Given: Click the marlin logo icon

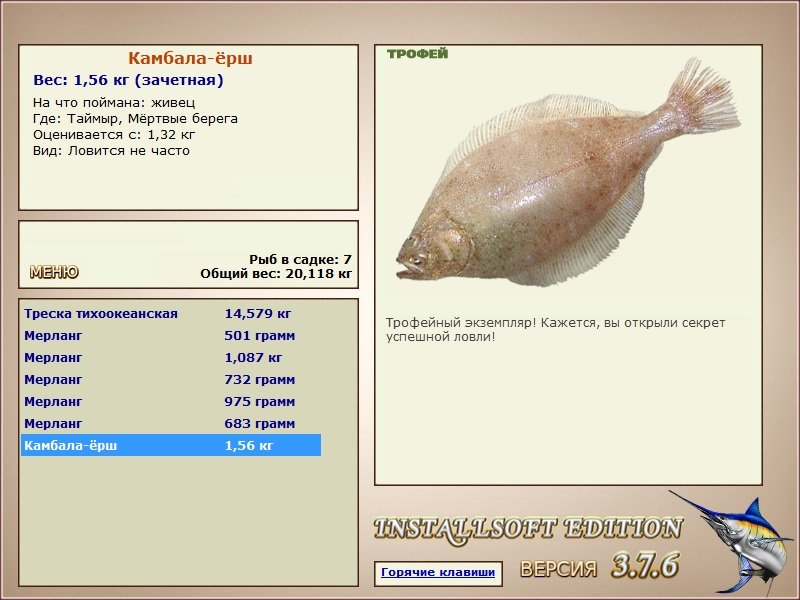Looking at the screenshot, I should click(x=734, y=543).
